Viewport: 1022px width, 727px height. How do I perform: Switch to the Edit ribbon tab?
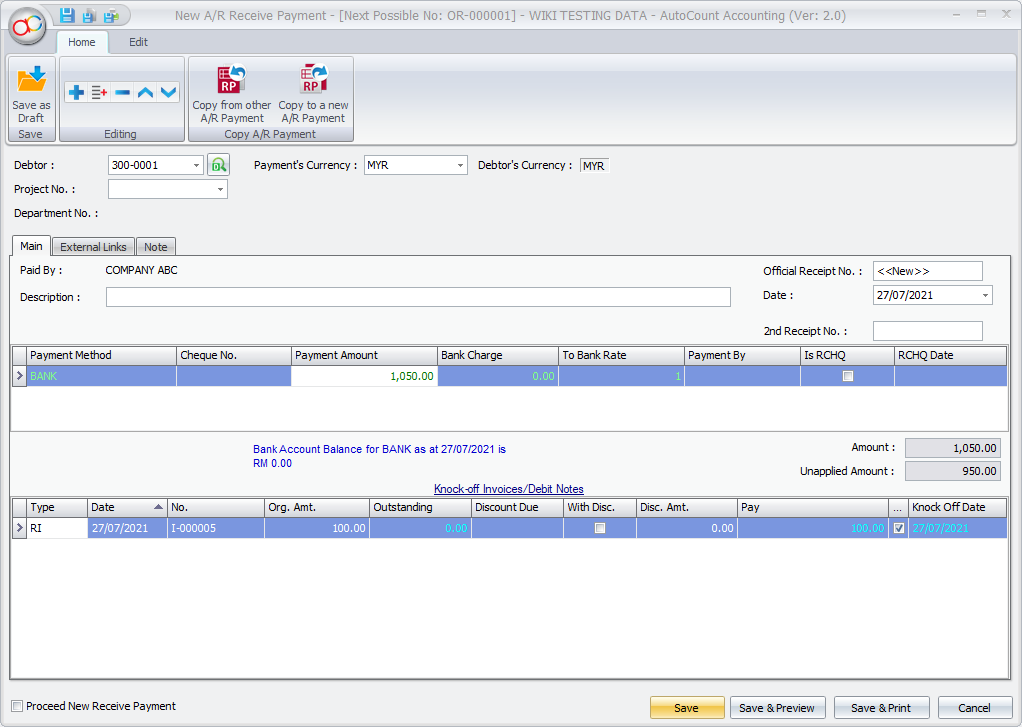[138, 42]
